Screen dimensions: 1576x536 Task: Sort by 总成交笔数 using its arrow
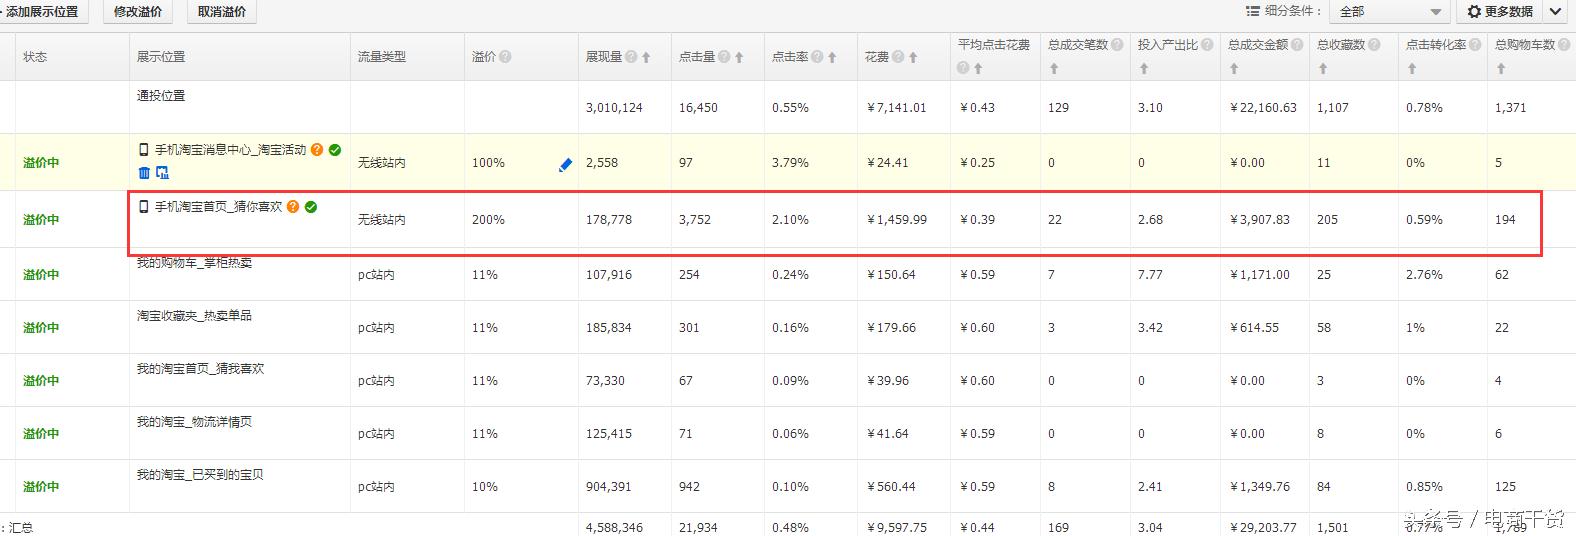pyautogui.click(x=1054, y=69)
